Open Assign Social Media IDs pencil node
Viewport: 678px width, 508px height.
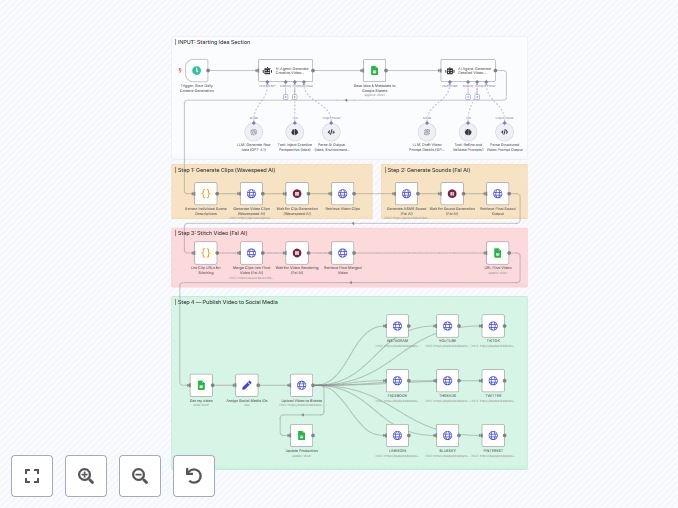(247, 385)
